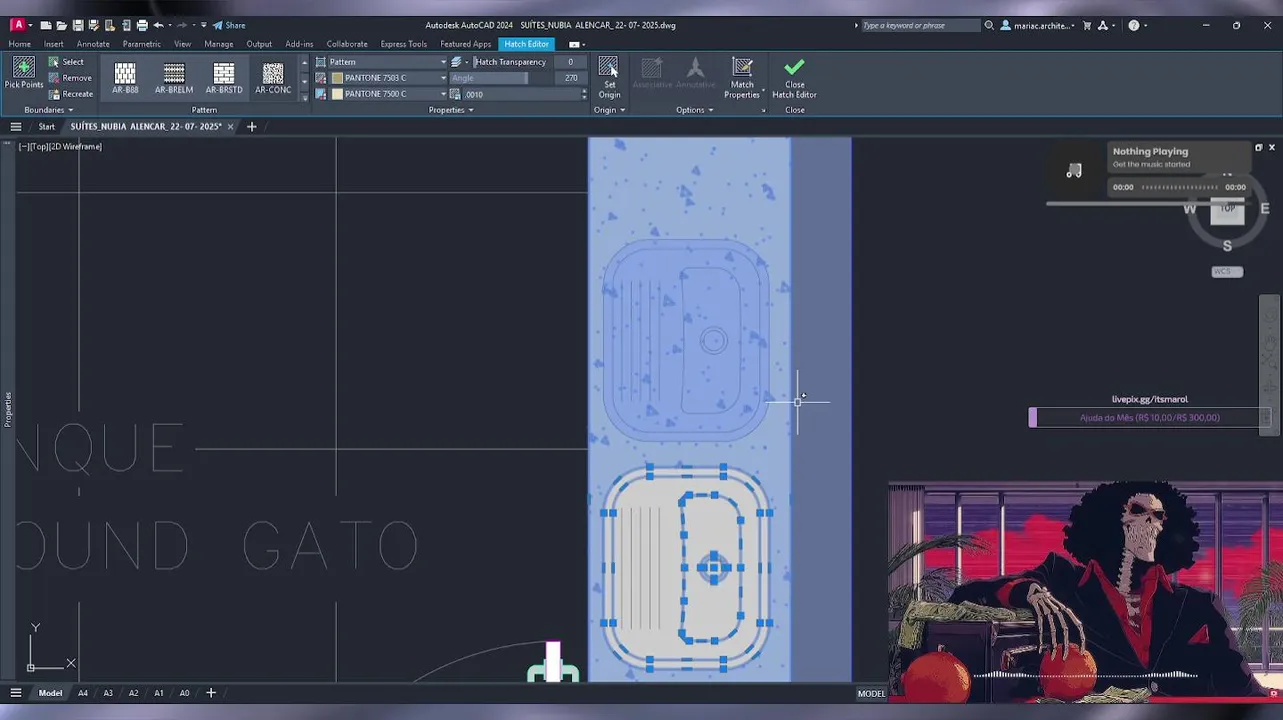Click the new drawing tab plus
Image resolution: width=1283 pixels, height=720 pixels.
point(252,127)
